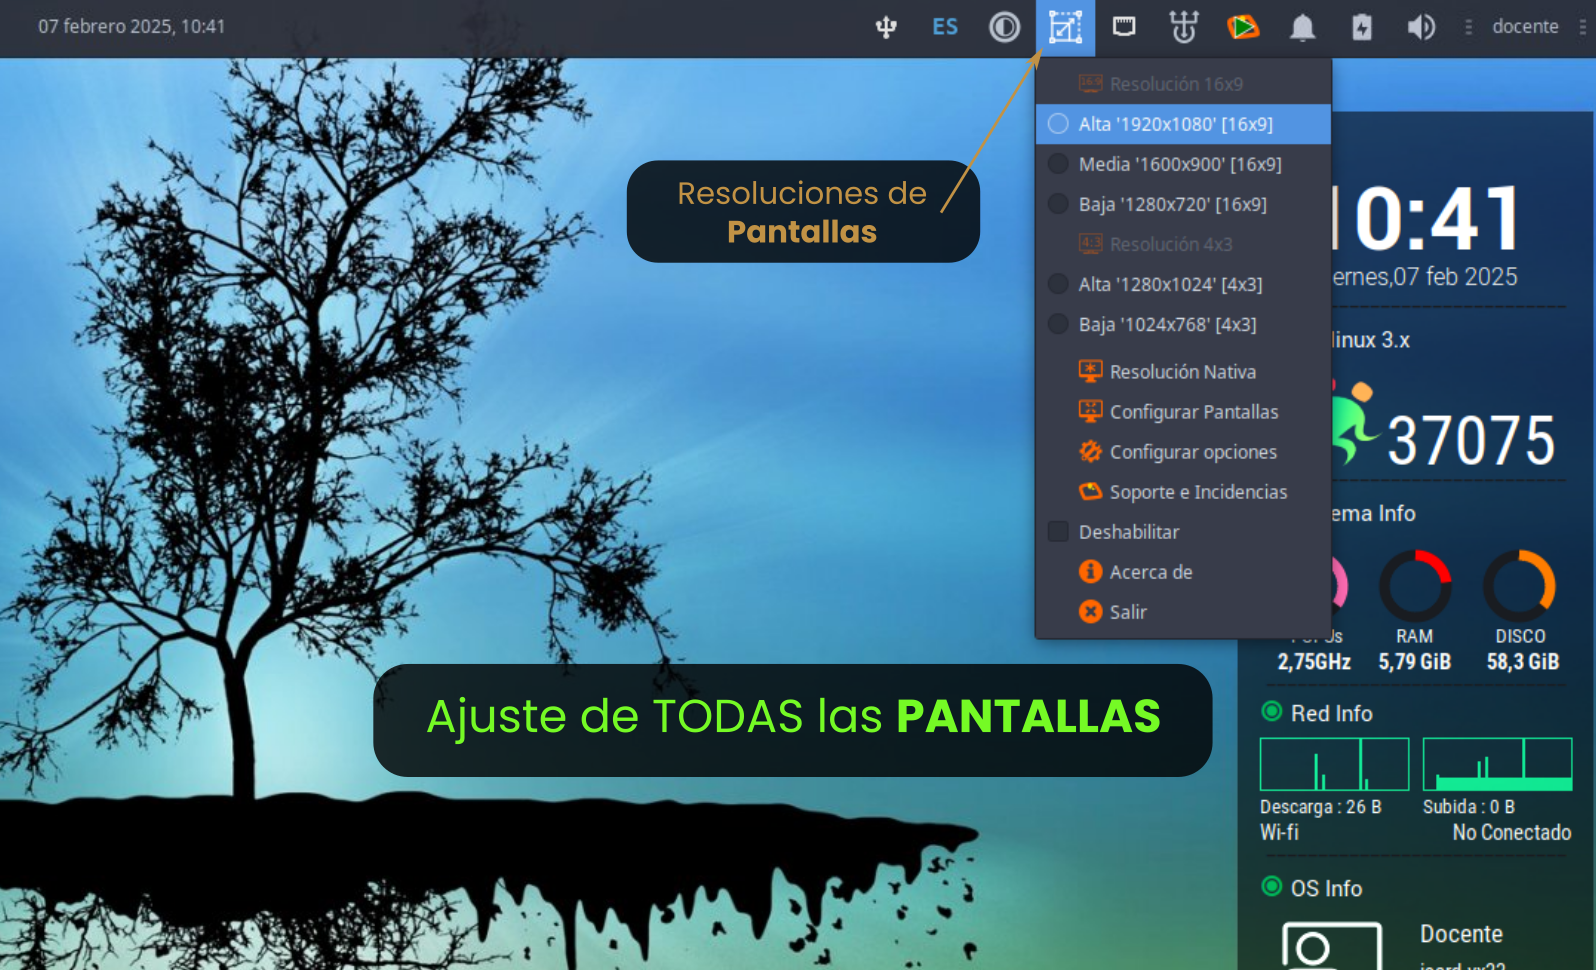Viewport: 1596px width, 970px height.
Task: Select Alta '1280x1024' [4x3] resolution
Action: 1183,284
